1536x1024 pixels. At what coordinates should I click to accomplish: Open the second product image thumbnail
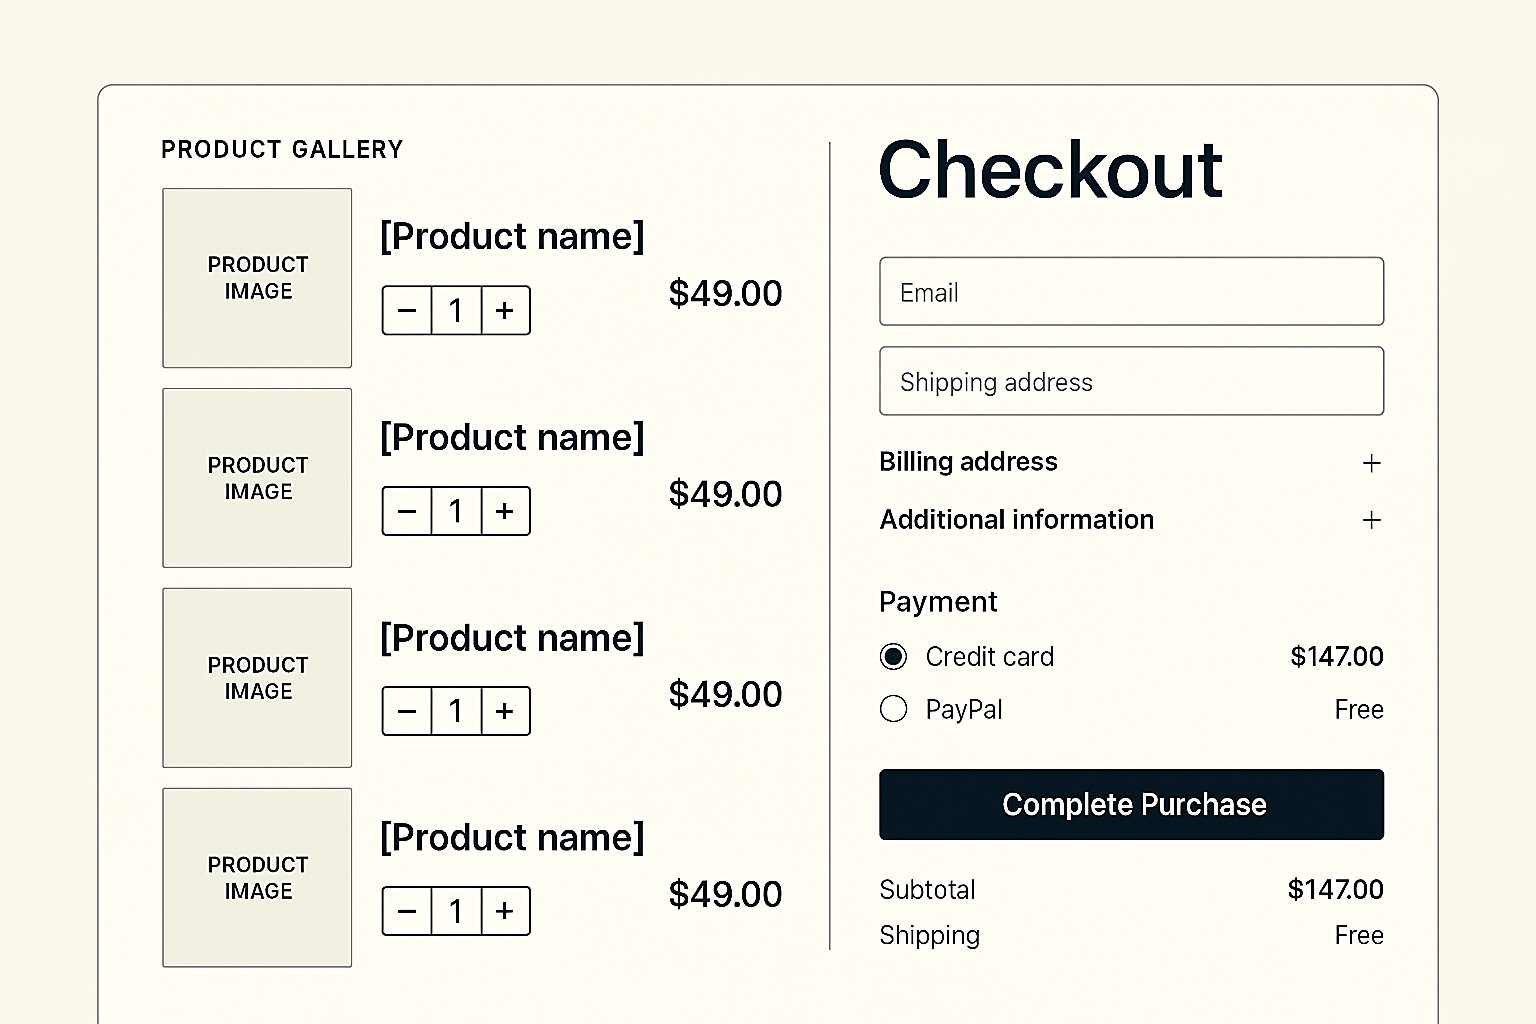coord(257,478)
